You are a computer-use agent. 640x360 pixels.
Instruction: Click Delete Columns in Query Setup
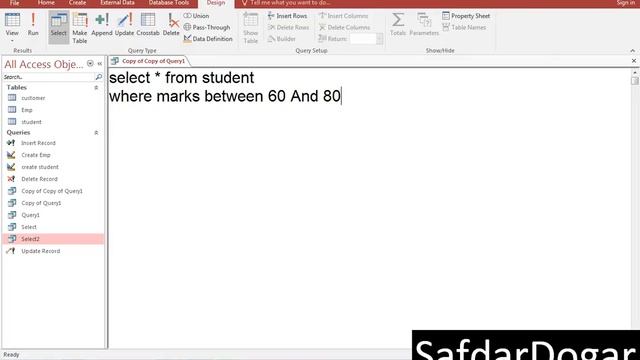pyautogui.click(x=344, y=27)
